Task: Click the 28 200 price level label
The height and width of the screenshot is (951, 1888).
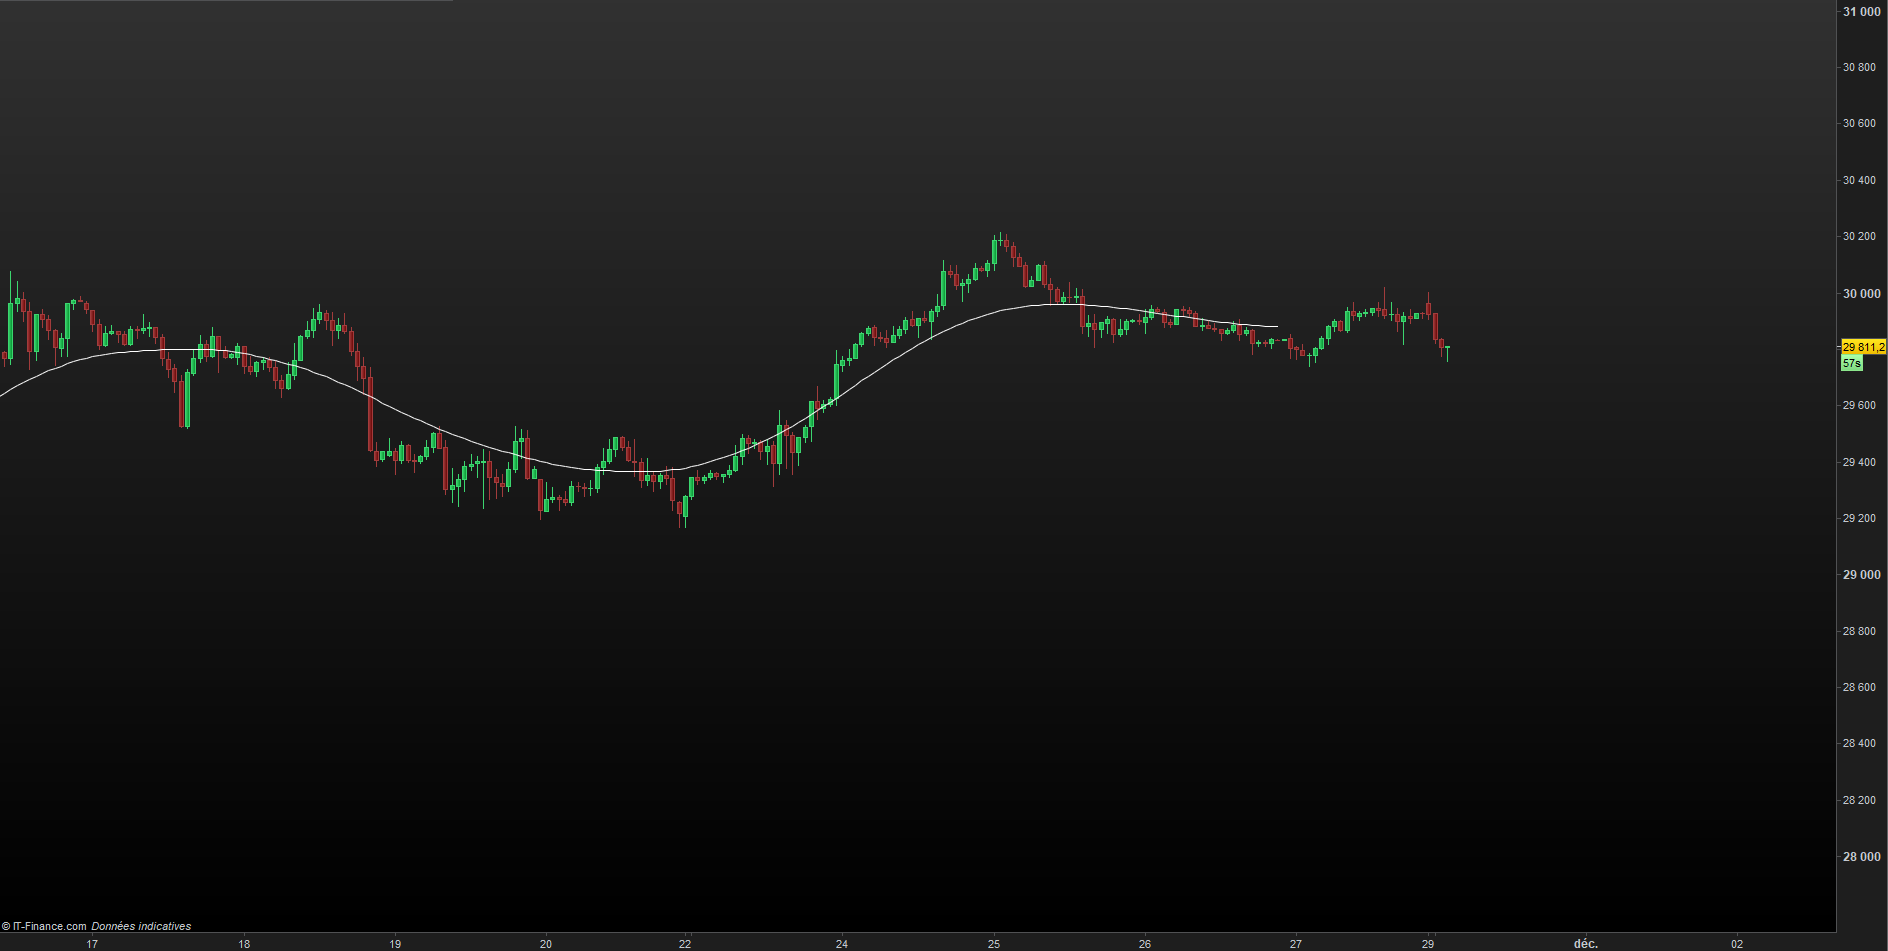Action: pyautogui.click(x=1859, y=801)
